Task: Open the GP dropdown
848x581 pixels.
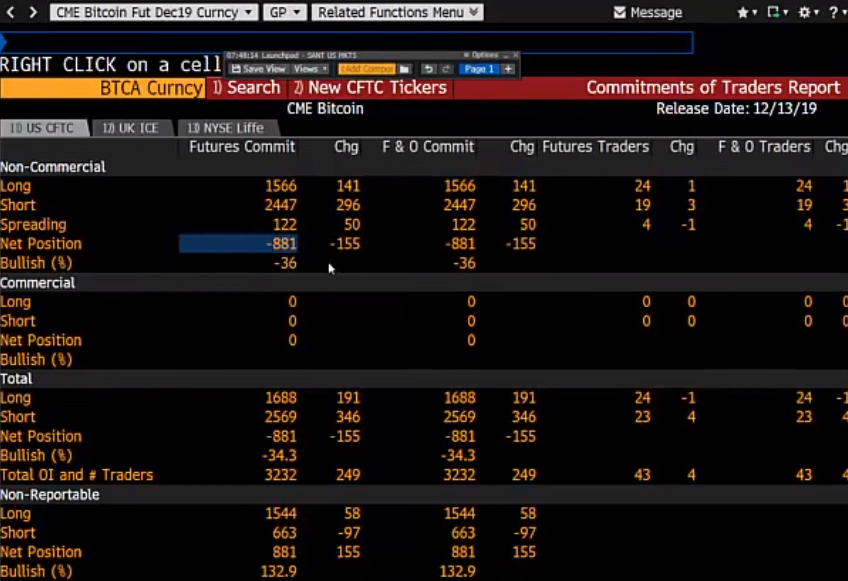Action: [283, 12]
